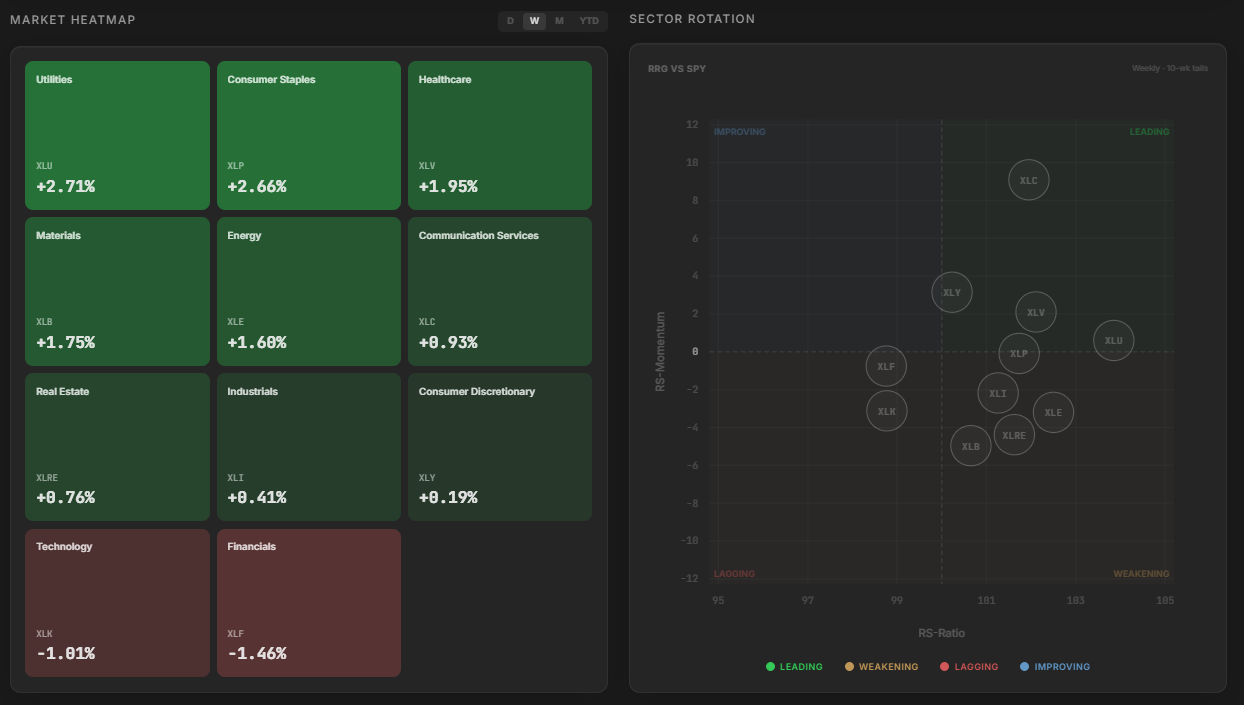Click the IMPROVING quadrant label in chart

[740, 132]
